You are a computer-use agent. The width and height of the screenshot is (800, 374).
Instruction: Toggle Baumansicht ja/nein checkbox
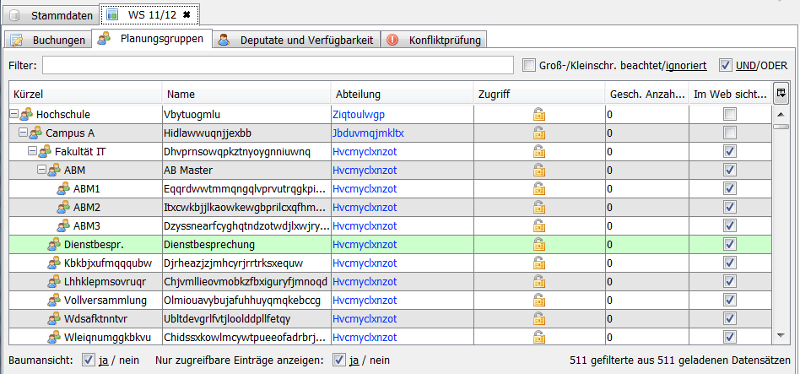(x=88, y=360)
